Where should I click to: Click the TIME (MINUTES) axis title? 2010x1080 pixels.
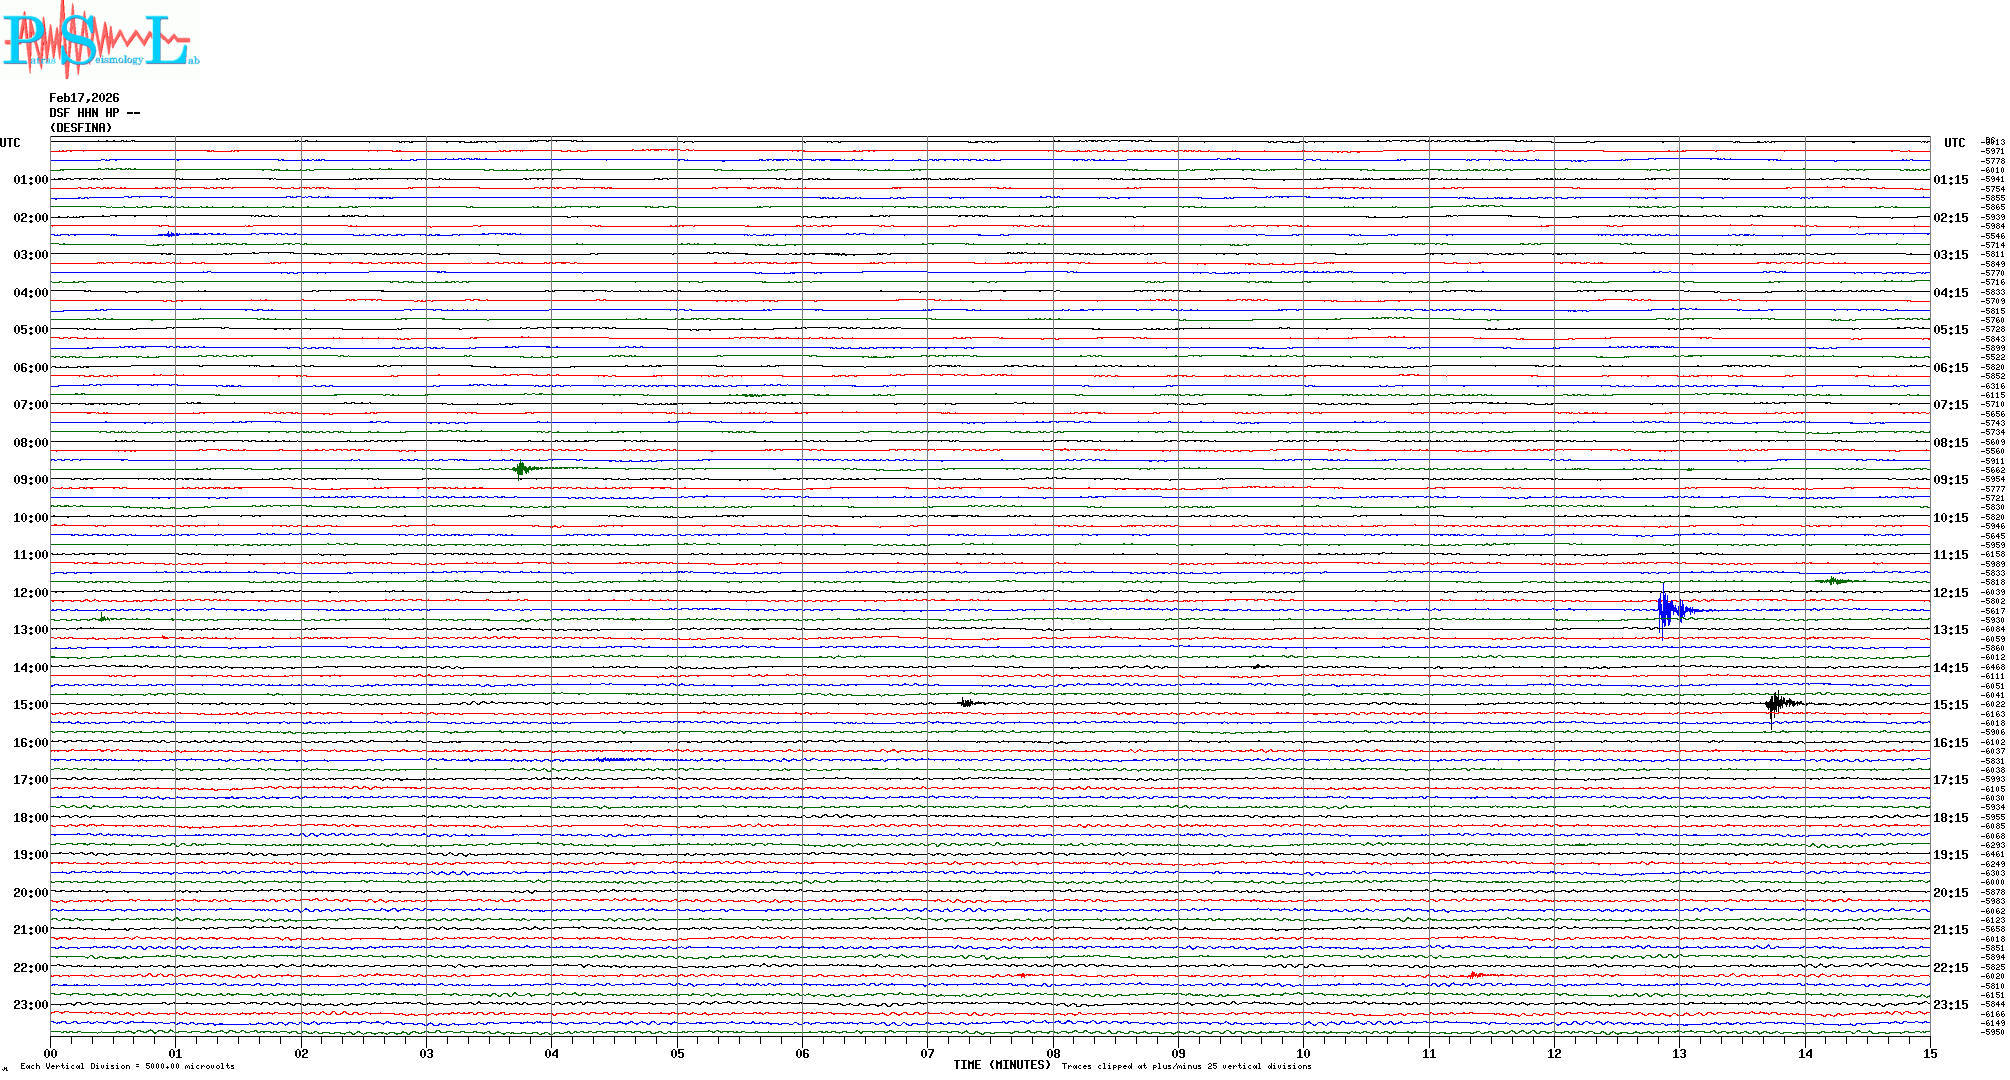point(1002,1065)
